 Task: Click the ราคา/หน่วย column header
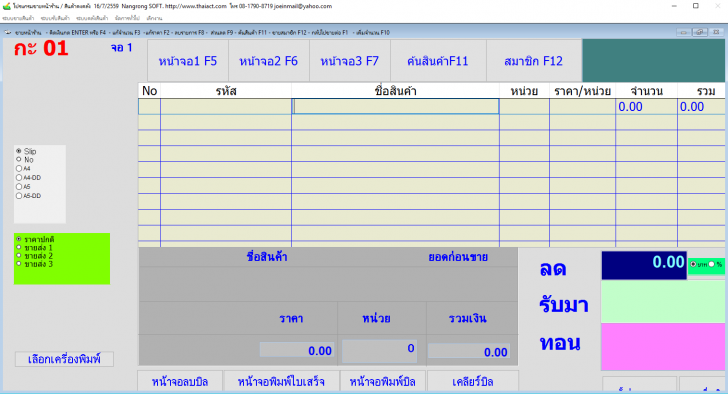[x=582, y=91]
